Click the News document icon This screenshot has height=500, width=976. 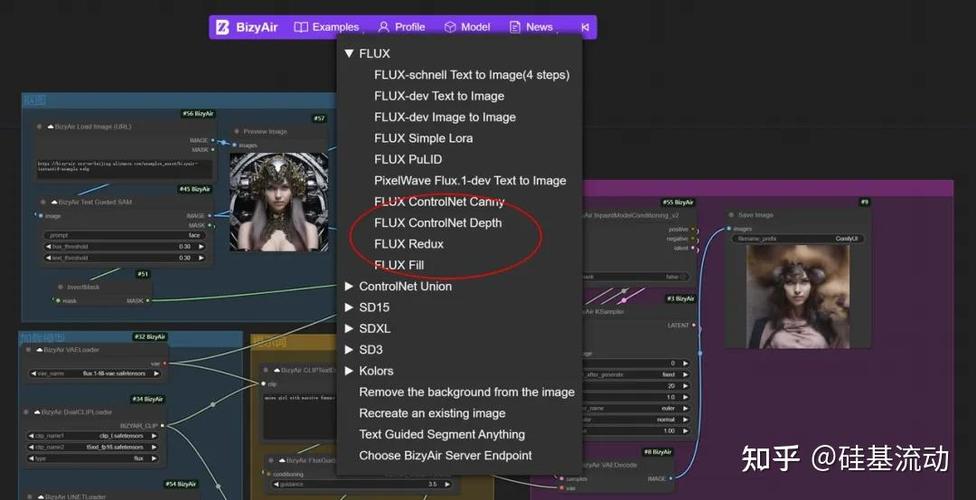tap(515, 27)
